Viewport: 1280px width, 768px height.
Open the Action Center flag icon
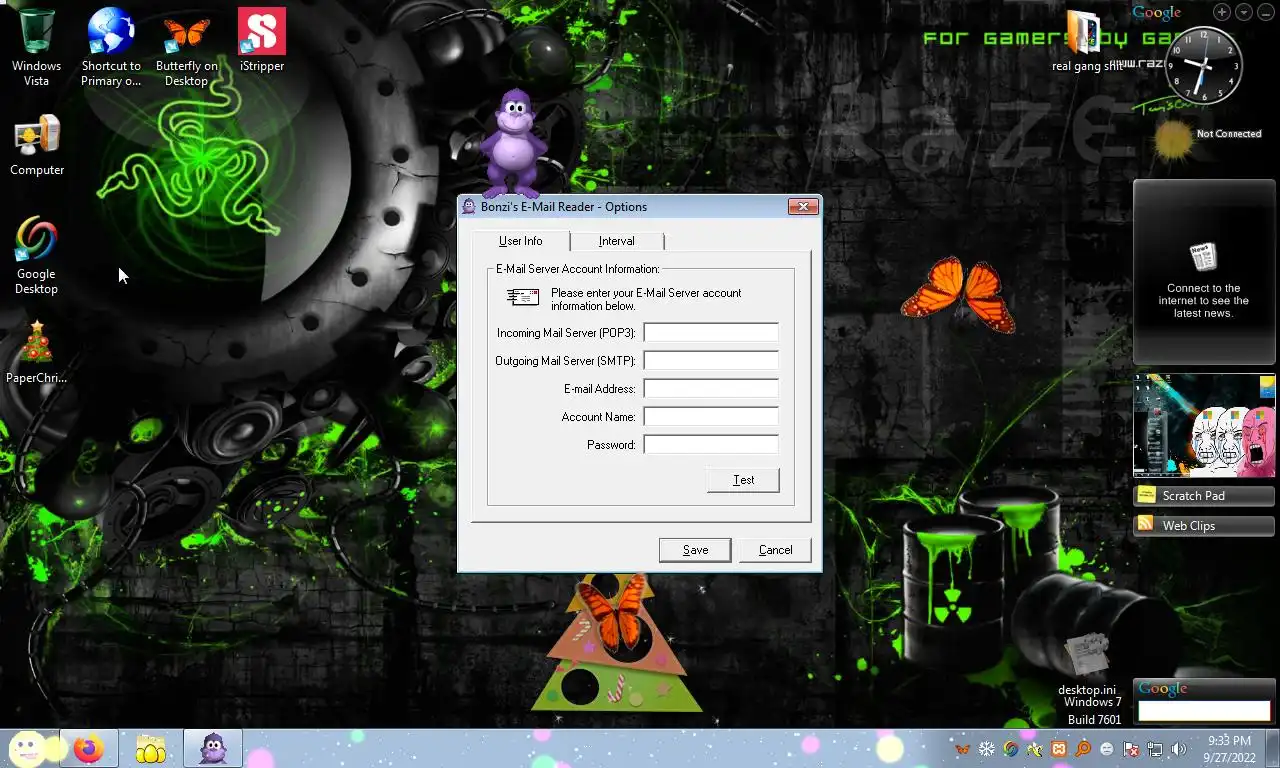1131,749
